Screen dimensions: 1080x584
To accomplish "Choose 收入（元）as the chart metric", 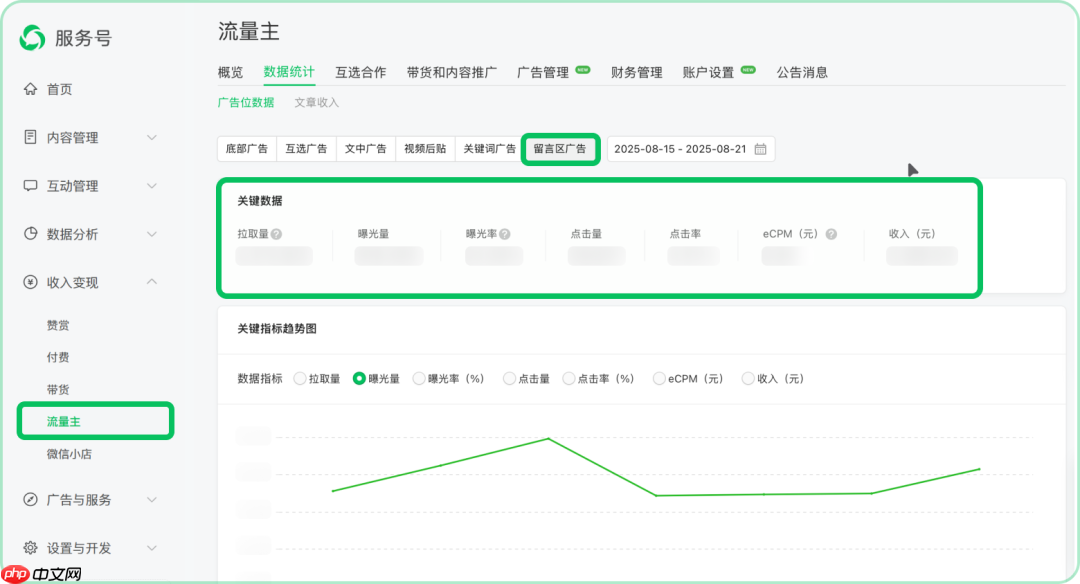I will (x=748, y=378).
